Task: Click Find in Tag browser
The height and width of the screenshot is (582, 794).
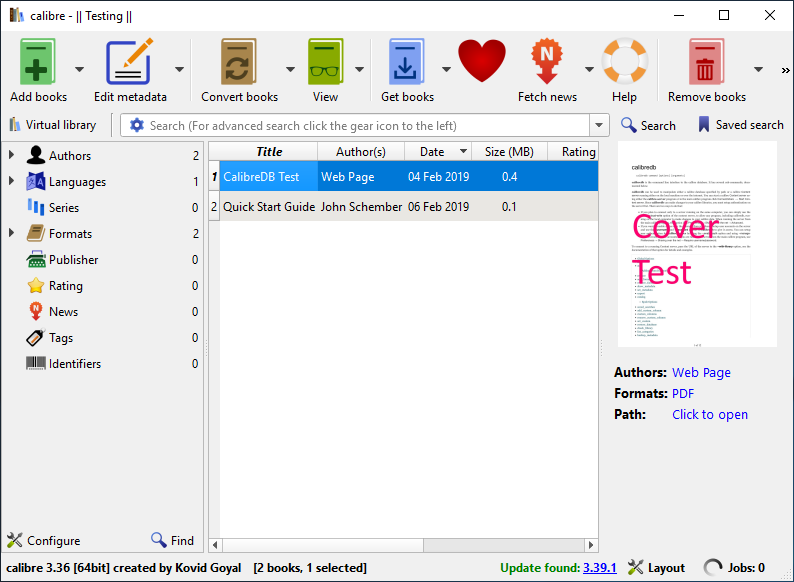Action: (173, 540)
